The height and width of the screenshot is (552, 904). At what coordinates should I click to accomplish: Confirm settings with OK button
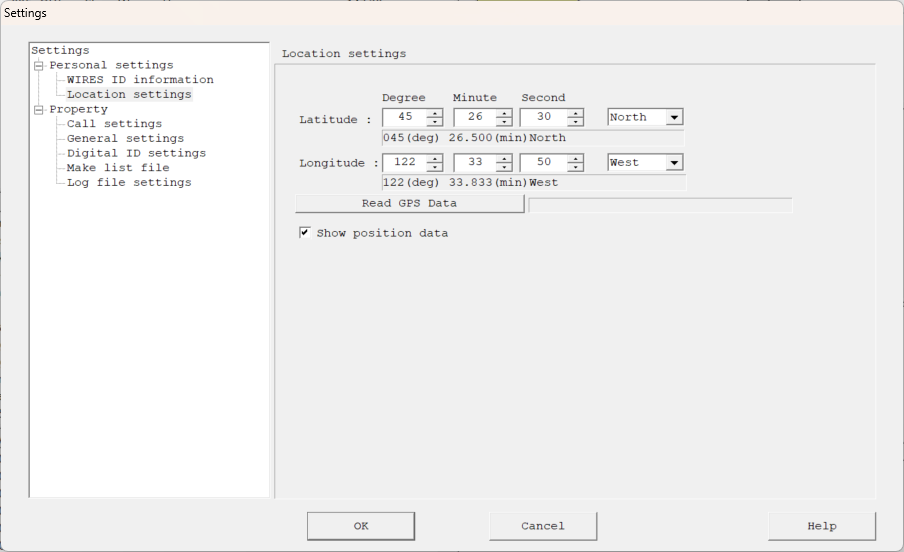(361, 526)
